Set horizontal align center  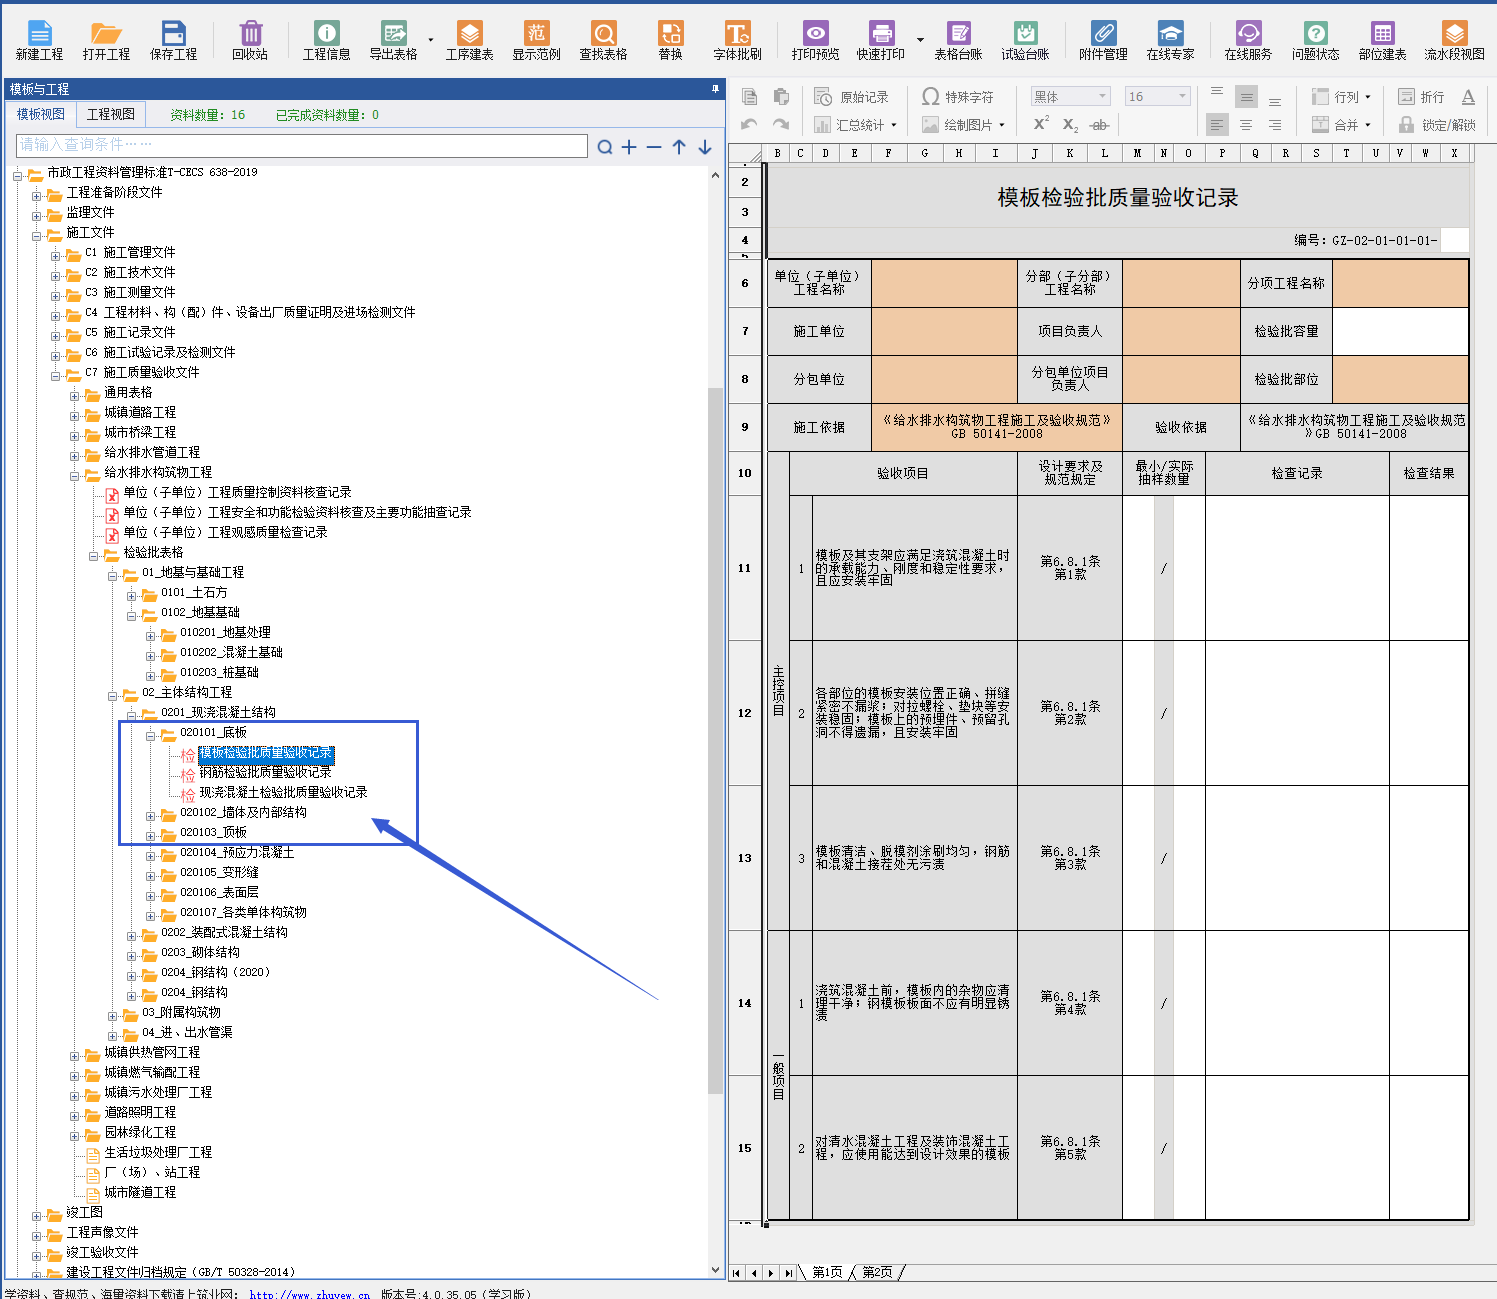click(1246, 125)
